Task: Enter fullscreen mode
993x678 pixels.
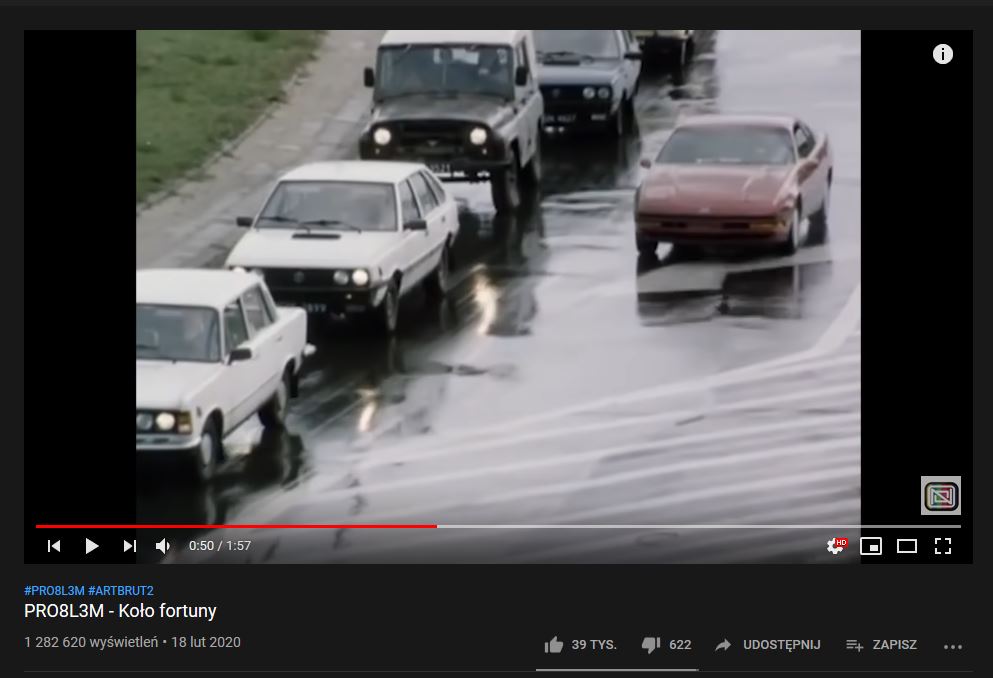Action: pos(943,546)
